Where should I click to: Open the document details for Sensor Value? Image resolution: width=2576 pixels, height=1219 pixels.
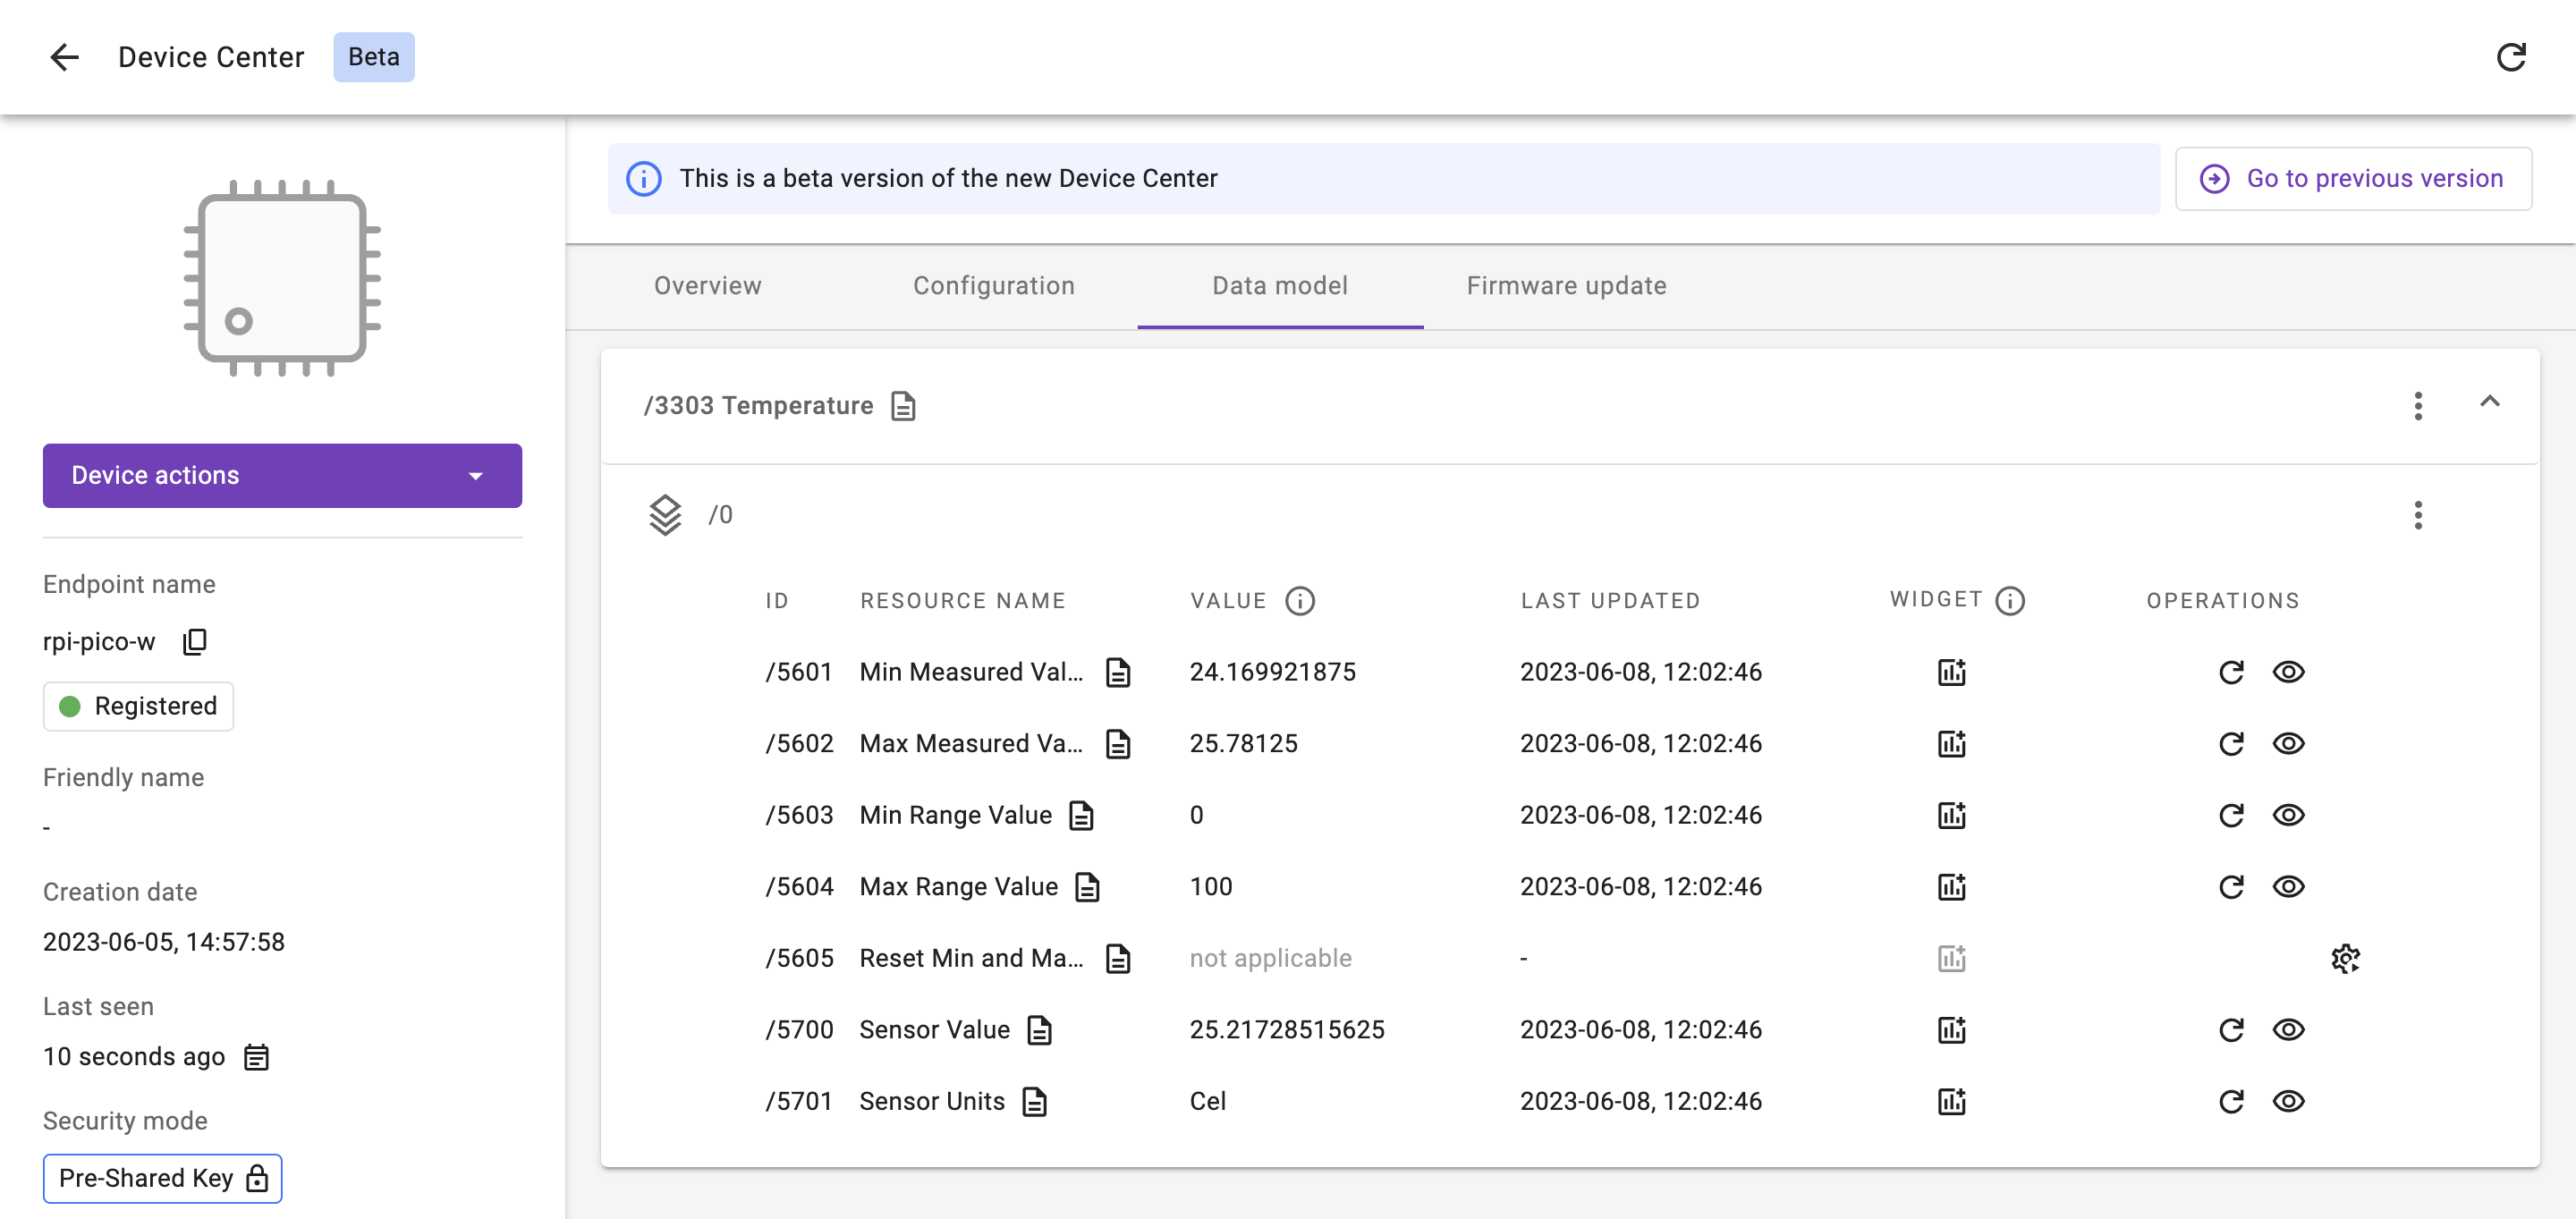pos(1040,1029)
